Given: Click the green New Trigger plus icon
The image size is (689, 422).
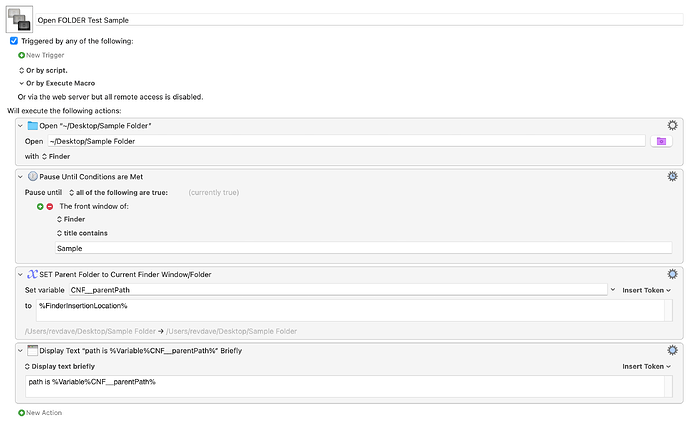Looking at the screenshot, I should click(x=21, y=55).
